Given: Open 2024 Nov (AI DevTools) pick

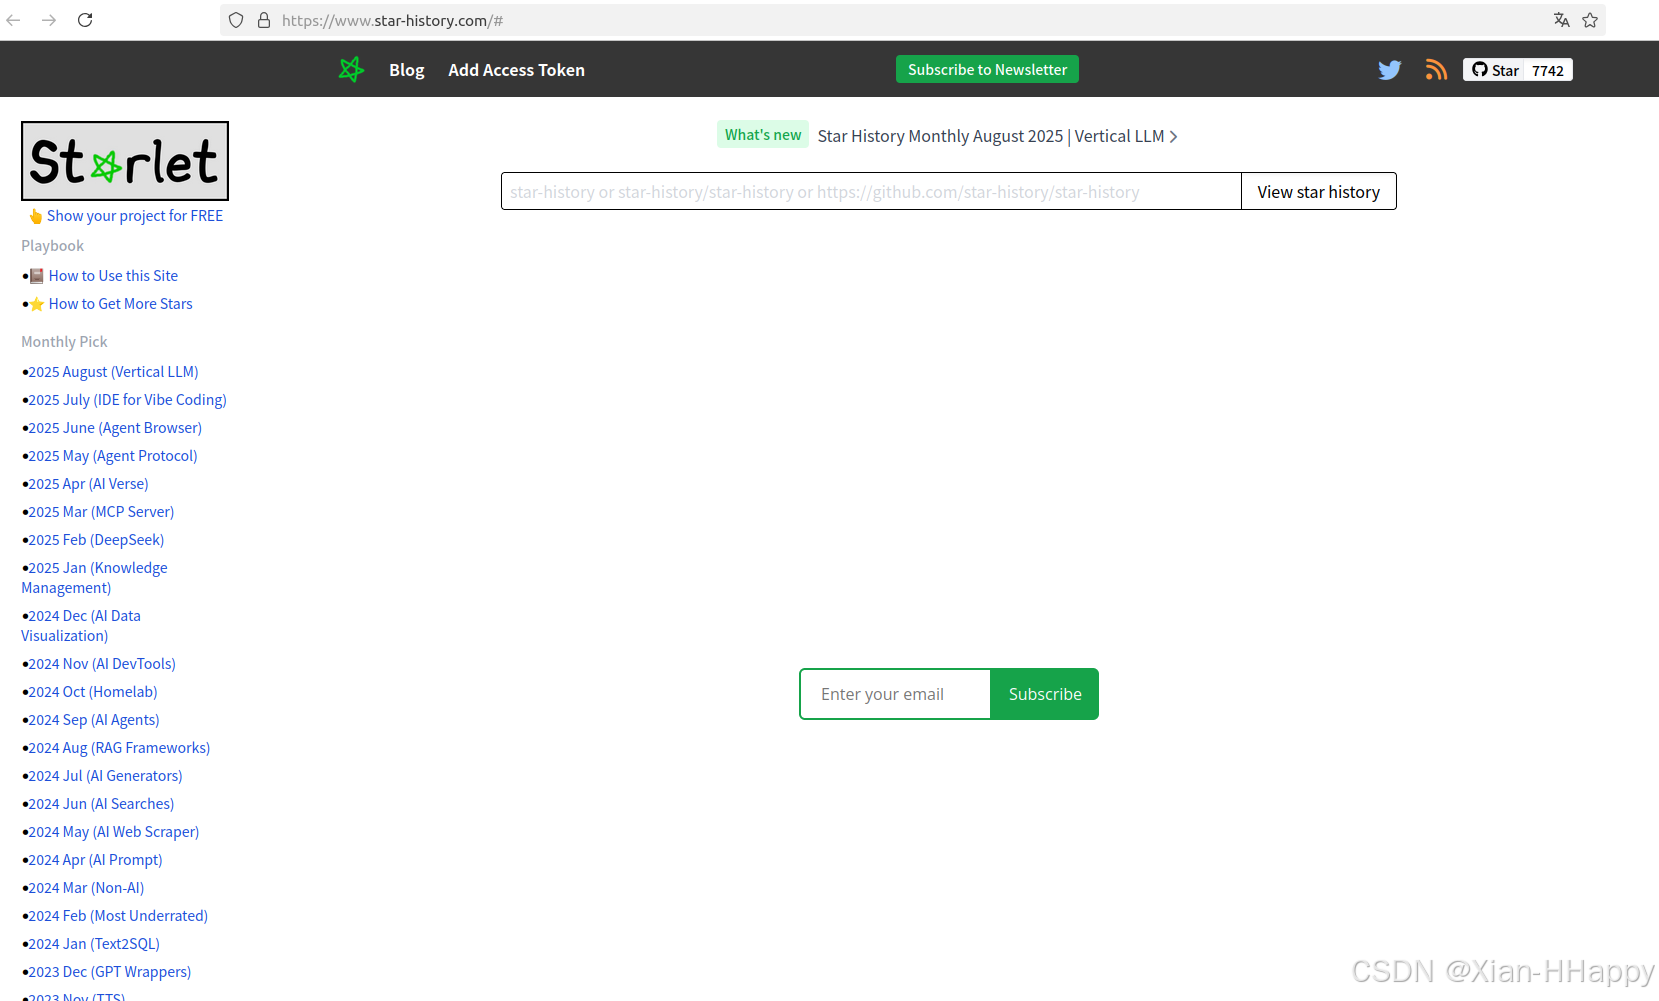Looking at the screenshot, I should coord(102,664).
